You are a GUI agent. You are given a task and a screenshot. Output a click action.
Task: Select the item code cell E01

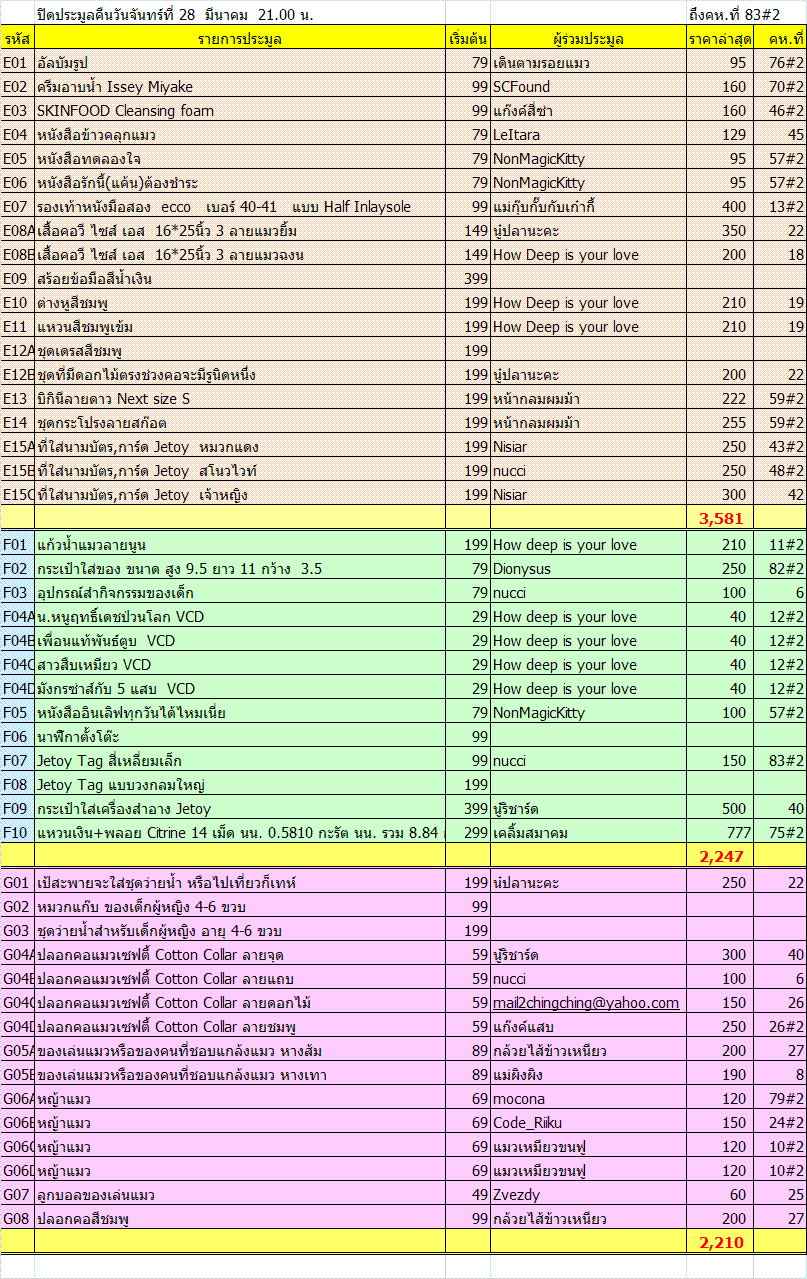coord(17,63)
